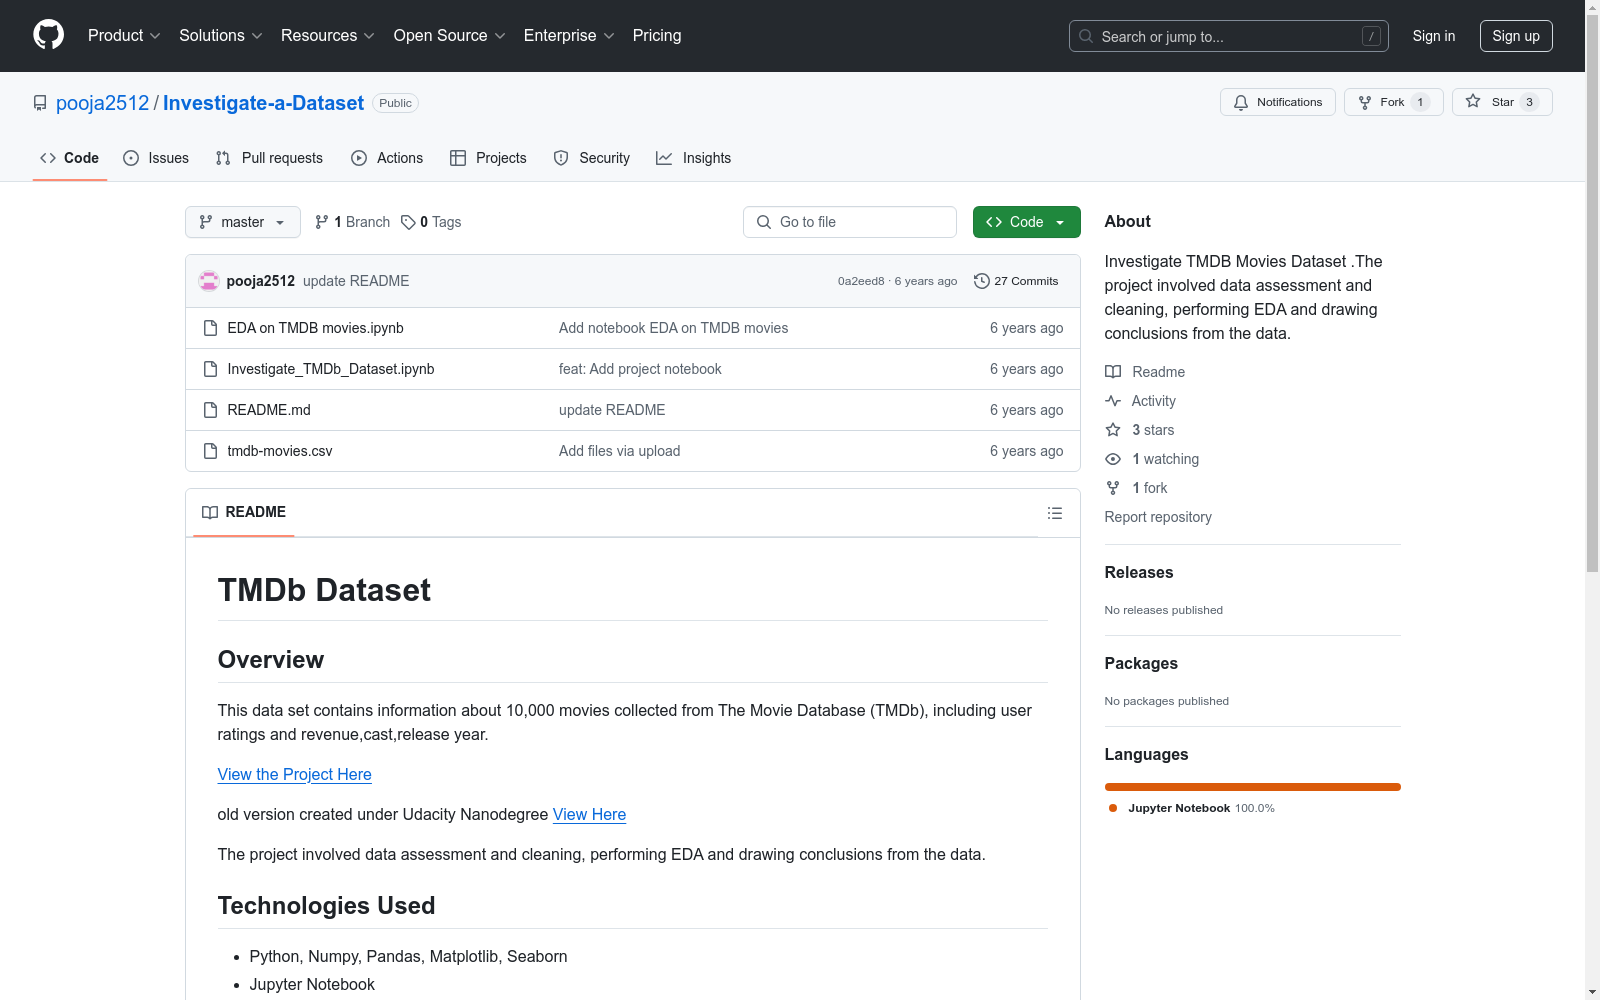This screenshot has height=1000, width=1600.
Task: Click the Fork icon button
Action: [x=1365, y=102]
